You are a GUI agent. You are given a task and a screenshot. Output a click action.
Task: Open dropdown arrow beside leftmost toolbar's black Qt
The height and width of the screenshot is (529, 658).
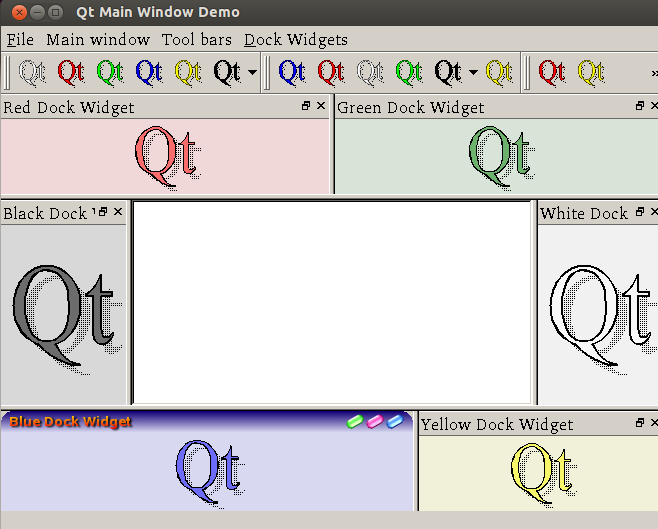pos(252,73)
